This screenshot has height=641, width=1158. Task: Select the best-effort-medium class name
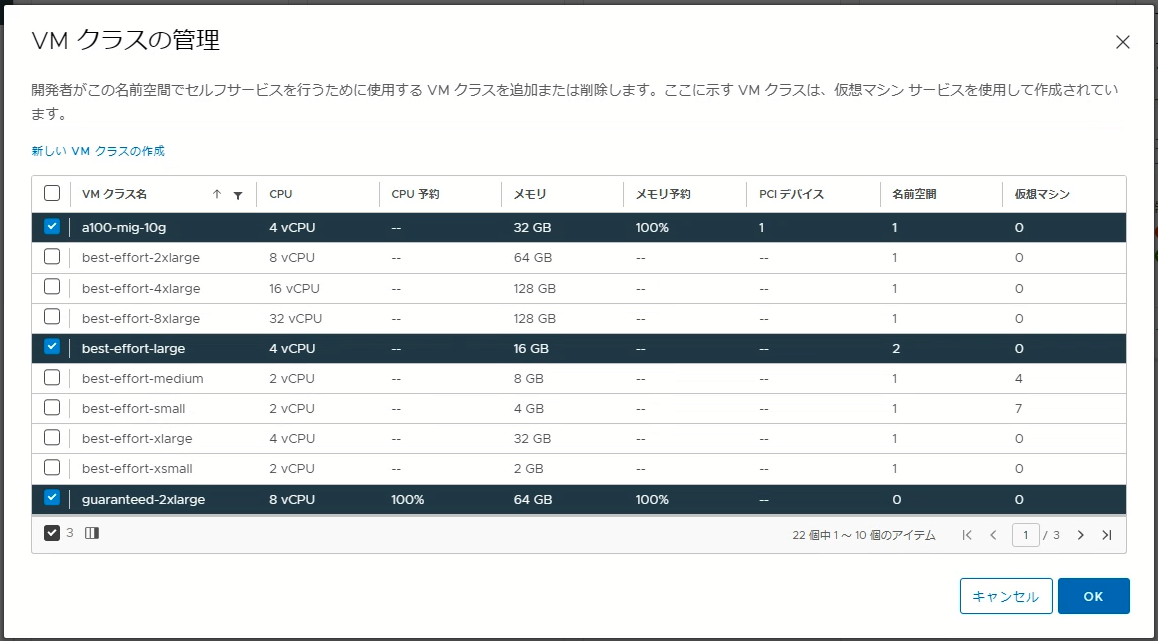pos(143,378)
